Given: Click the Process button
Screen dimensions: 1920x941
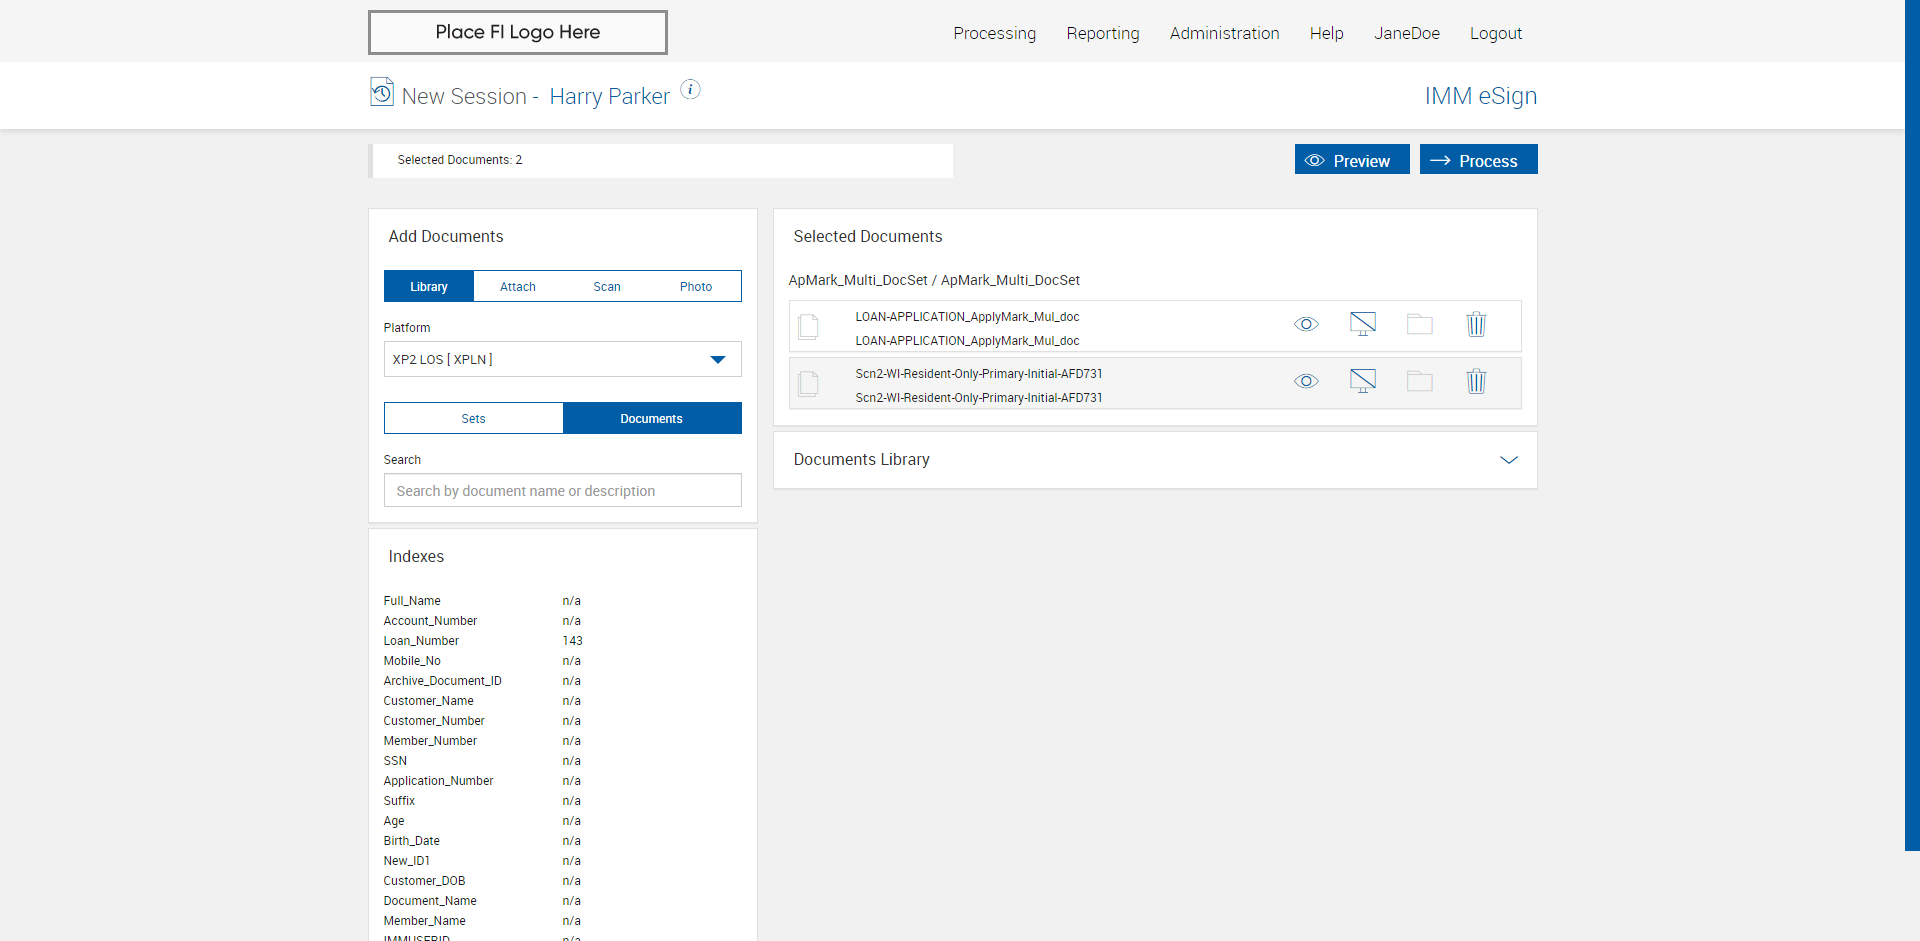Looking at the screenshot, I should pos(1478,160).
